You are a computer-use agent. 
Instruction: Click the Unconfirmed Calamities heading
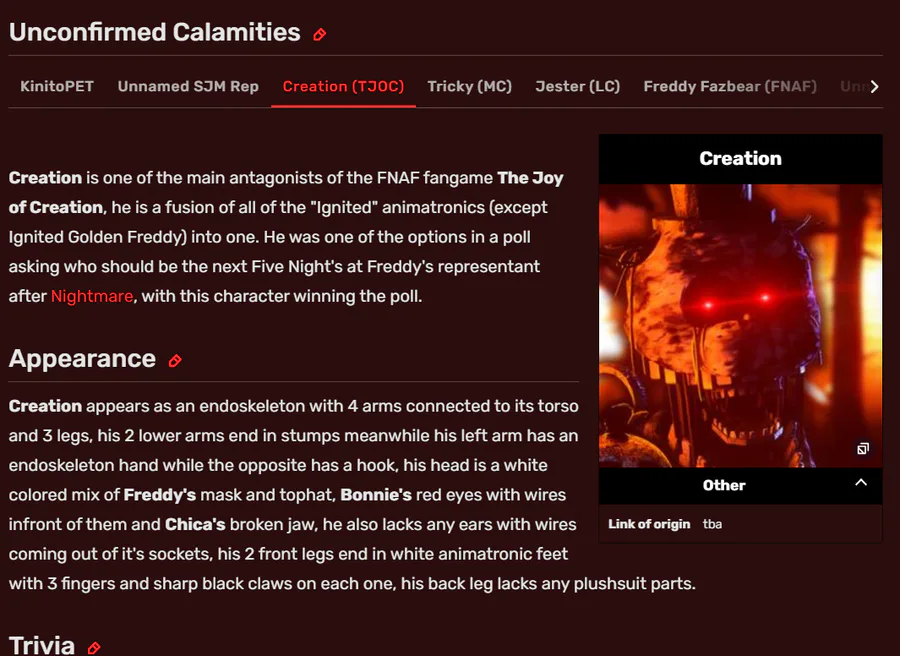coord(155,32)
